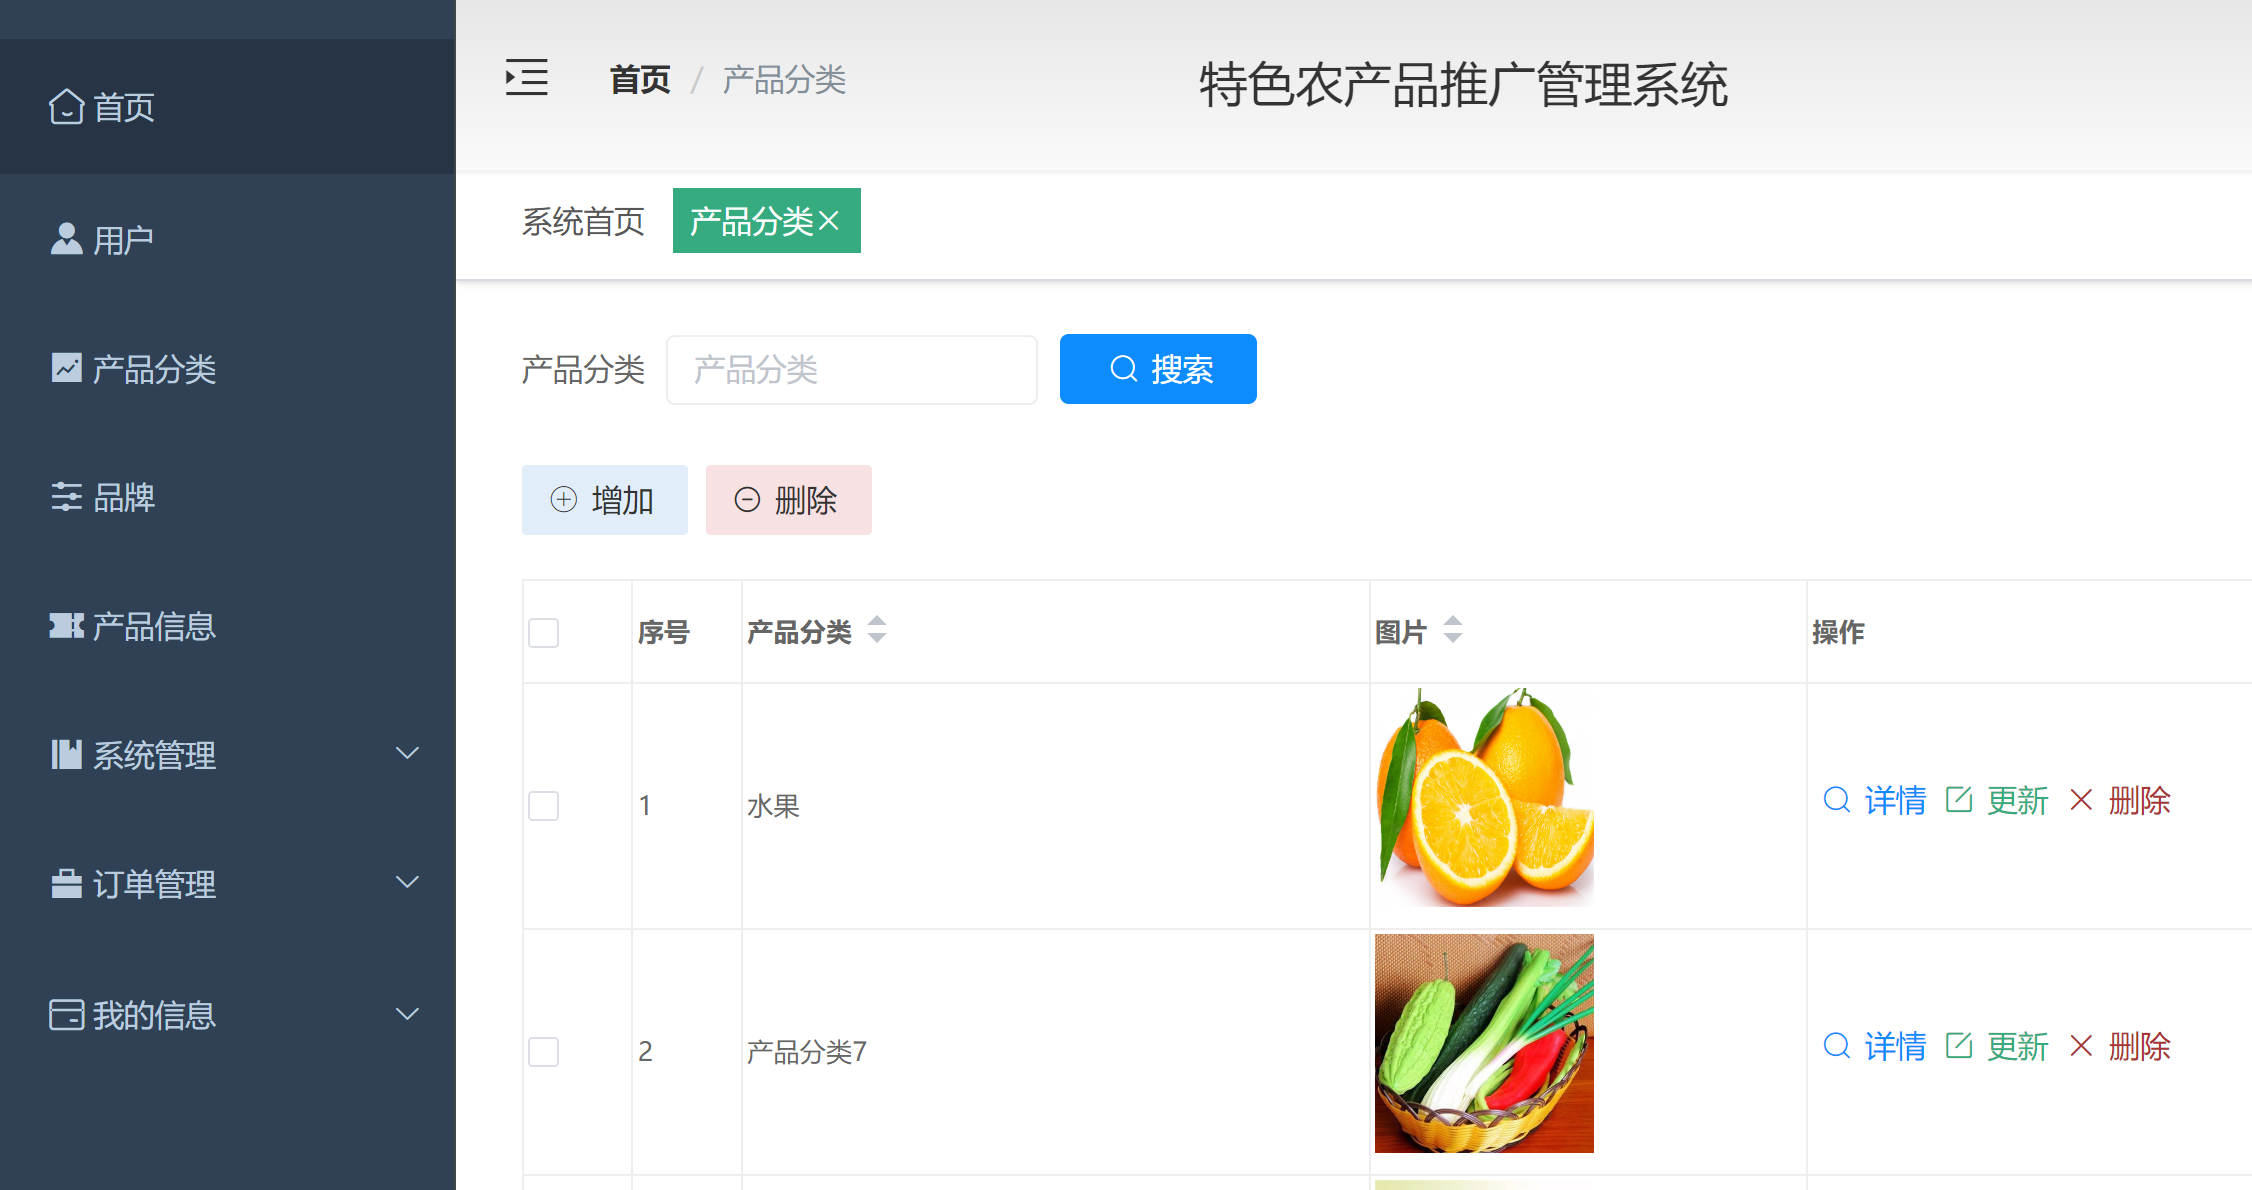Viewport: 2252px width, 1190px height.
Task: Close the 产品分类 tab with X icon
Action: [x=829, y=221]
